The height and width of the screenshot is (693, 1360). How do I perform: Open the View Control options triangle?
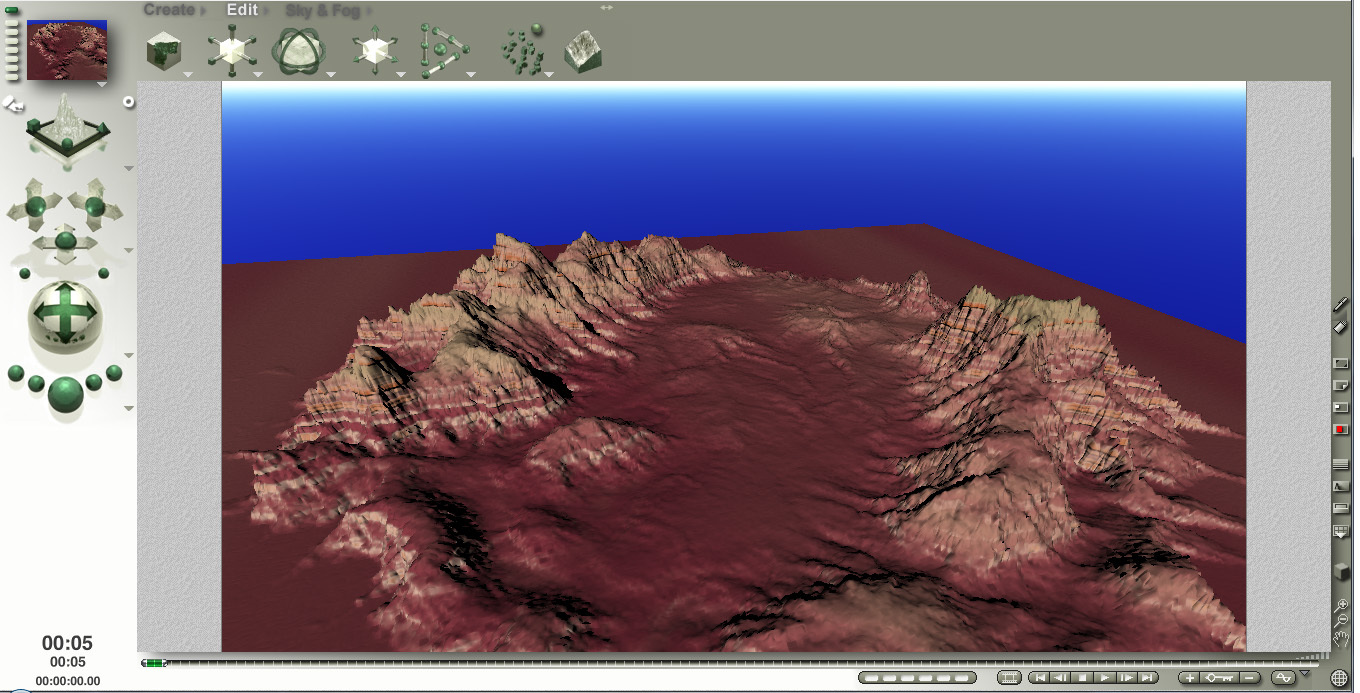point(129,168)
